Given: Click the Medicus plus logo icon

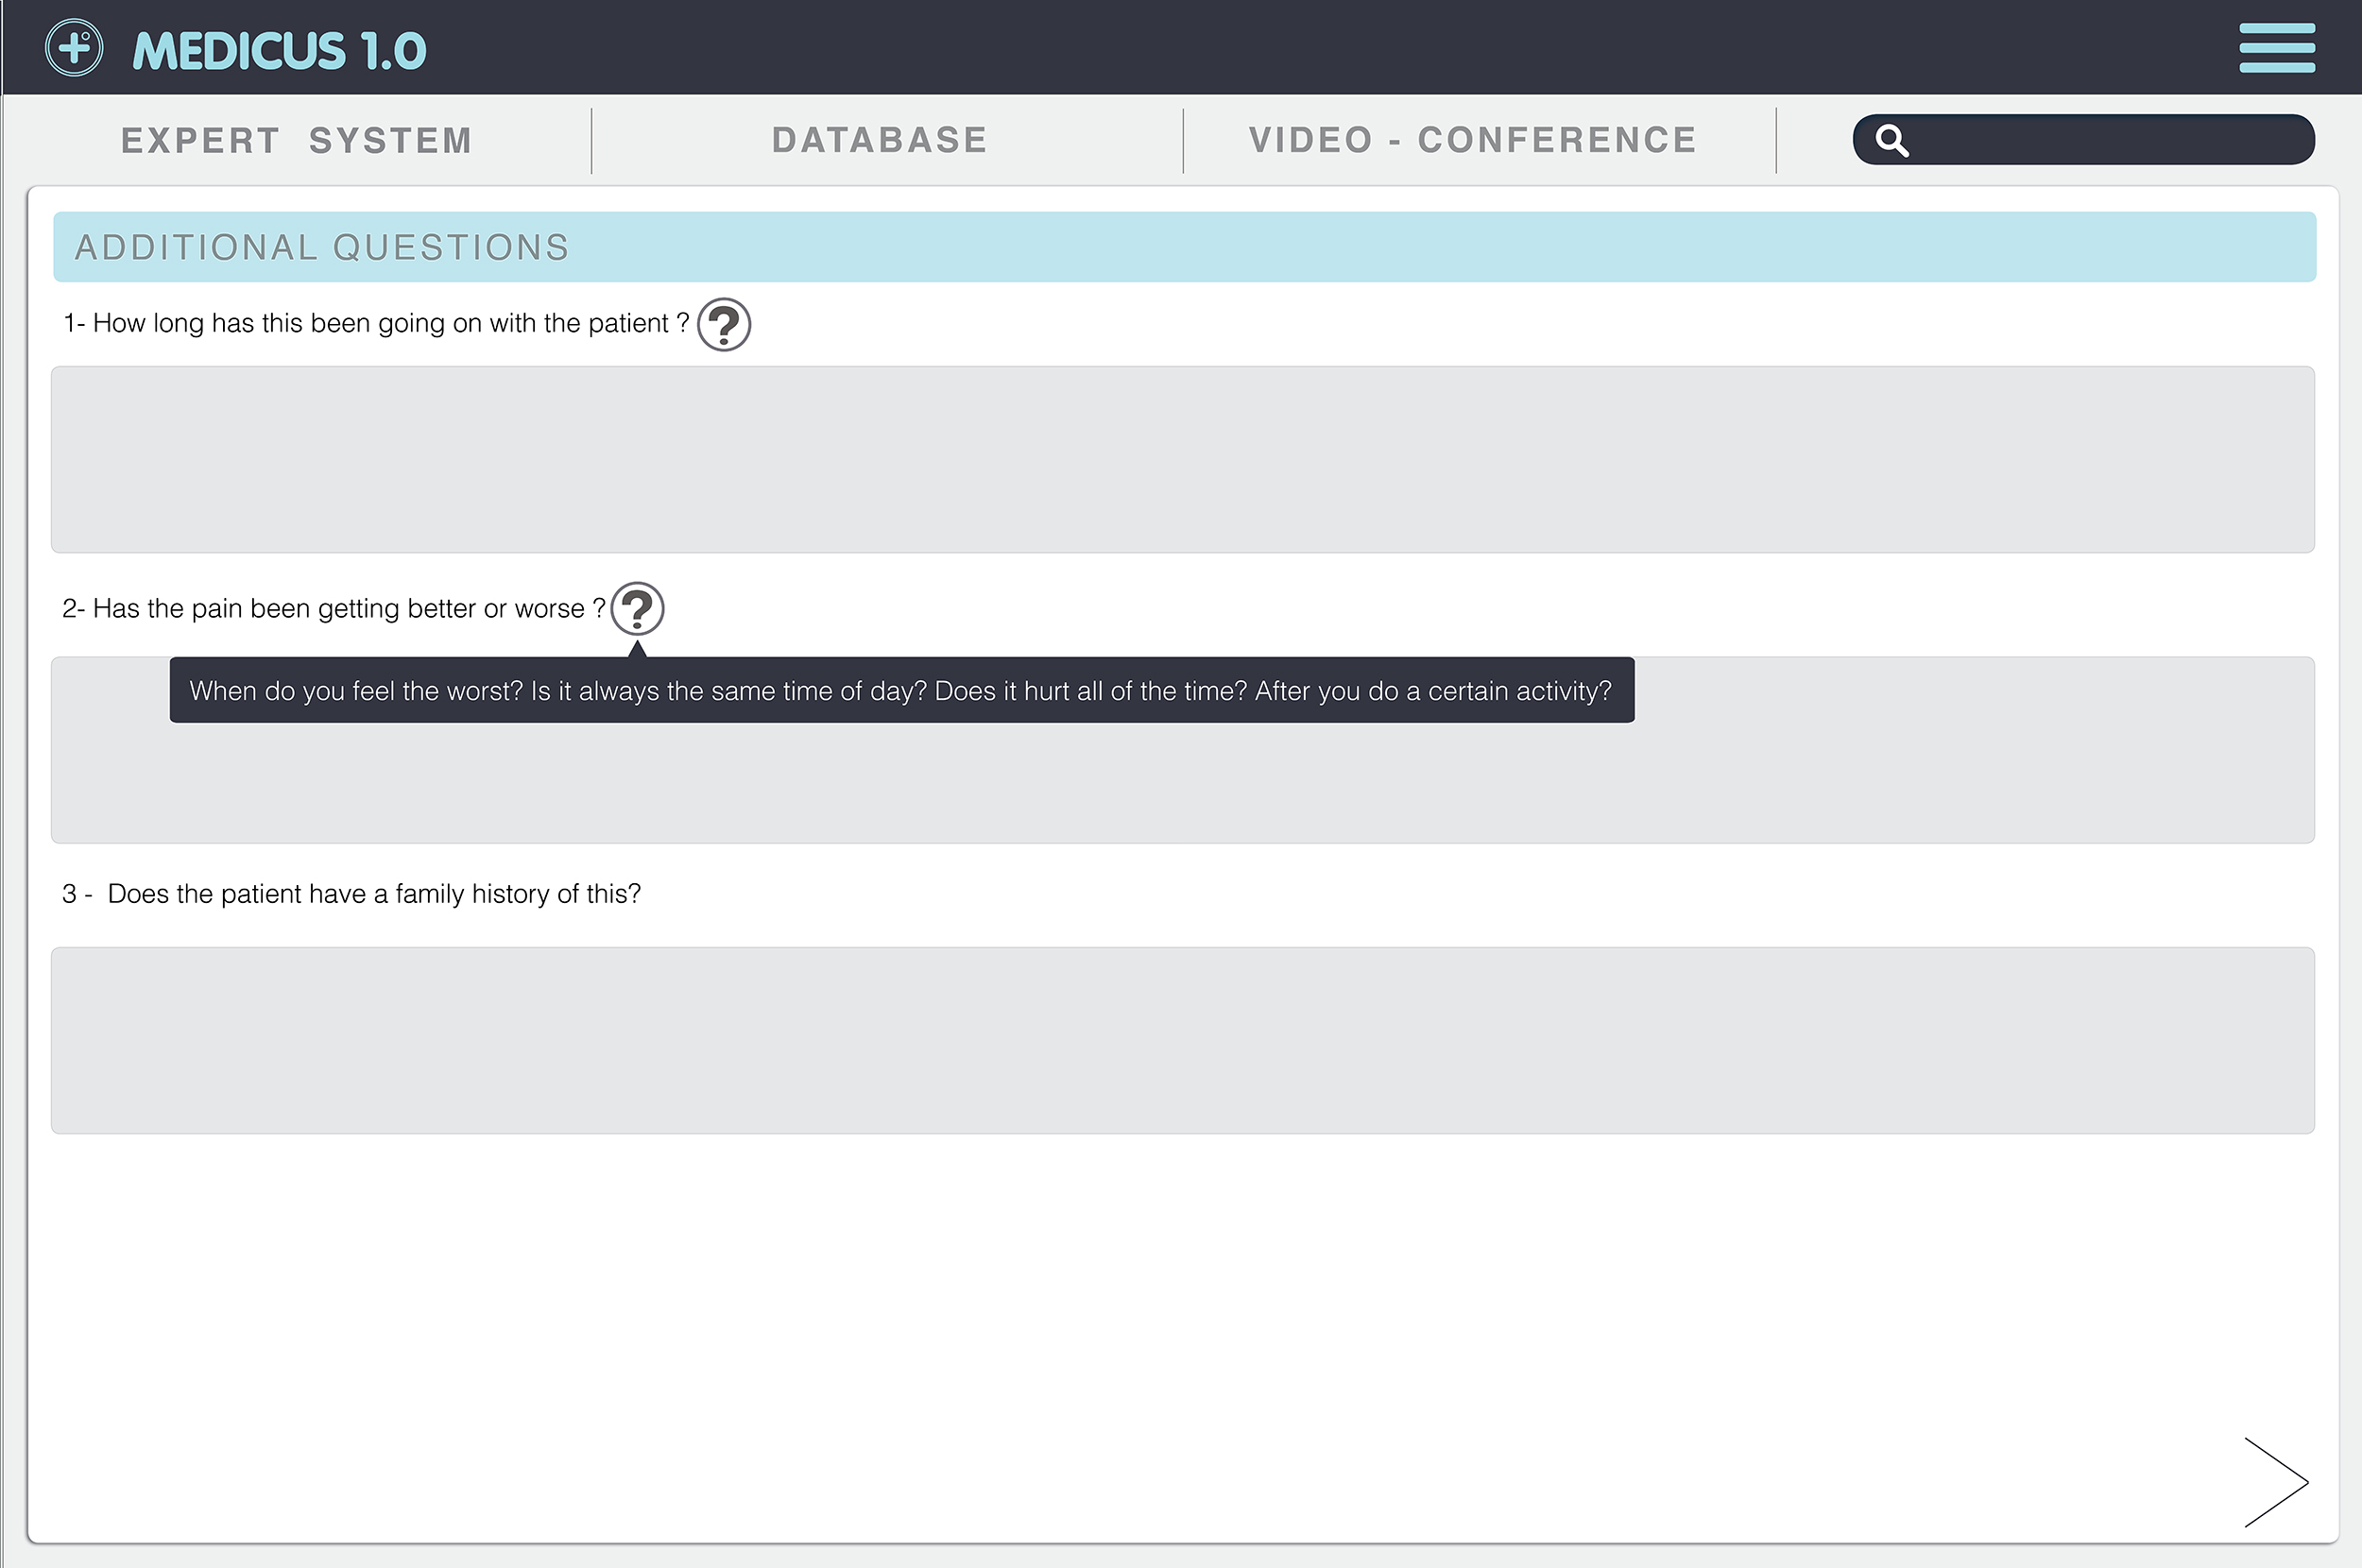Looking at the screenshot, I should [74, 47].
